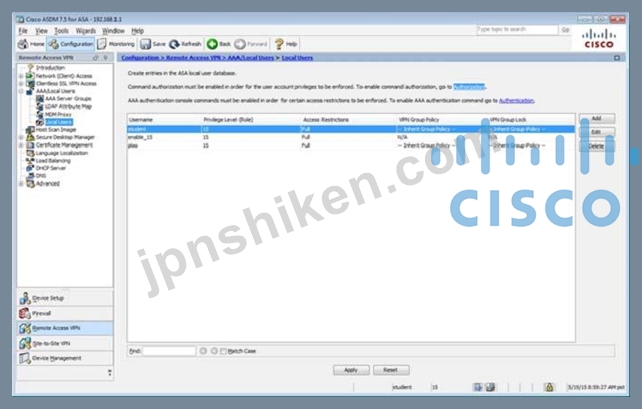Click the Reset button

pyautogui.click(x=391, y=370)
